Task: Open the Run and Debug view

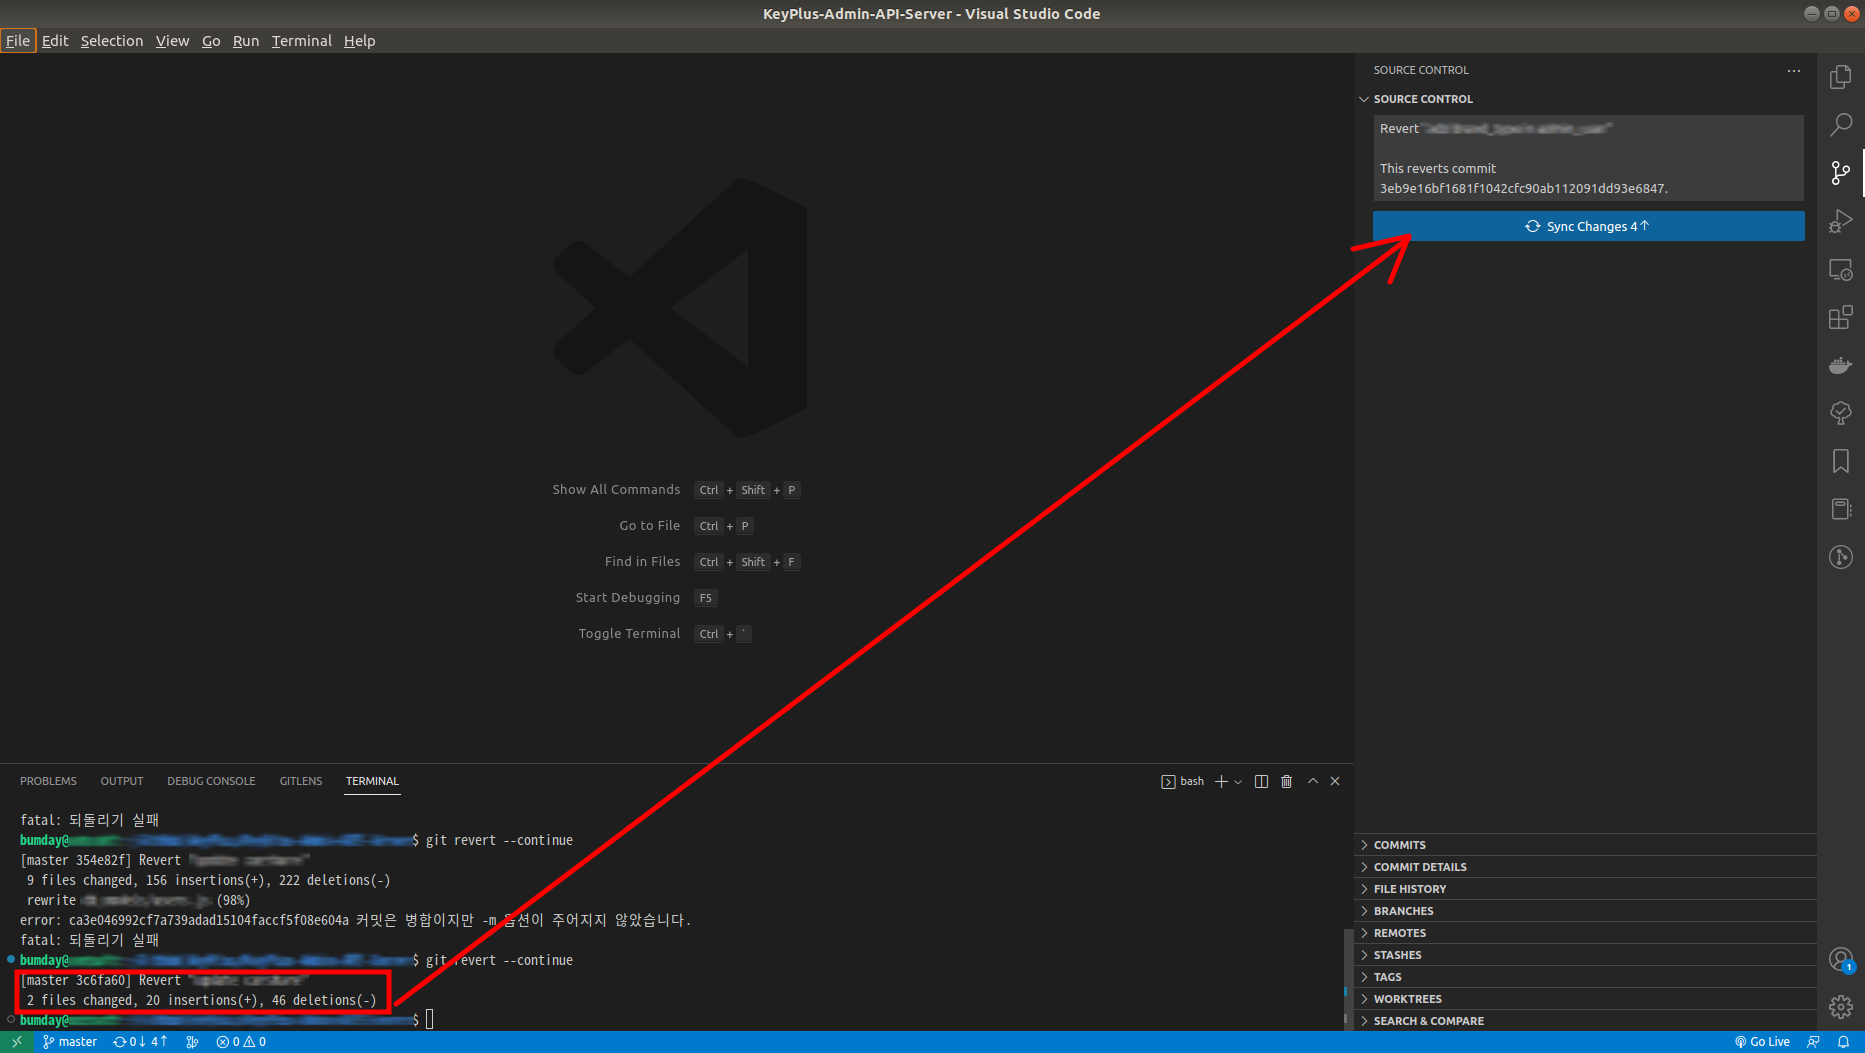Action: tap(1840, 221)
